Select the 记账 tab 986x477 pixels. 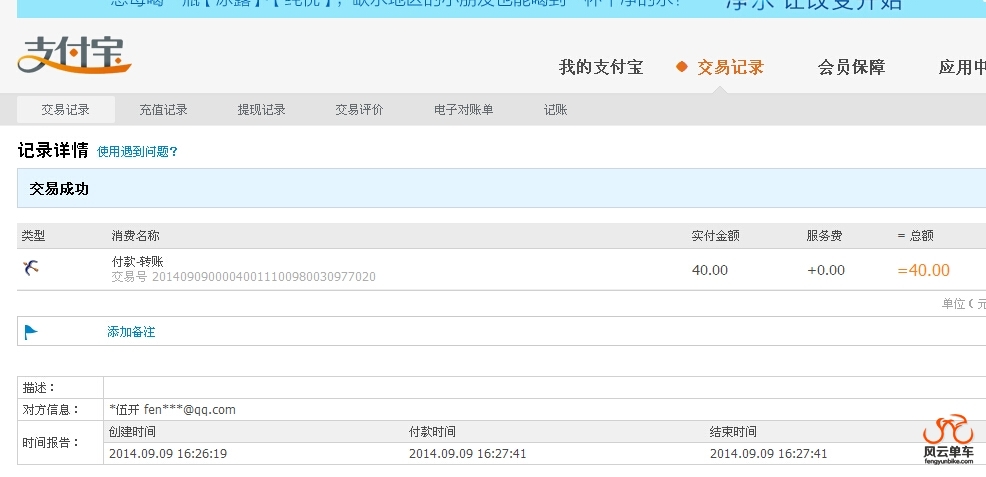555,110
